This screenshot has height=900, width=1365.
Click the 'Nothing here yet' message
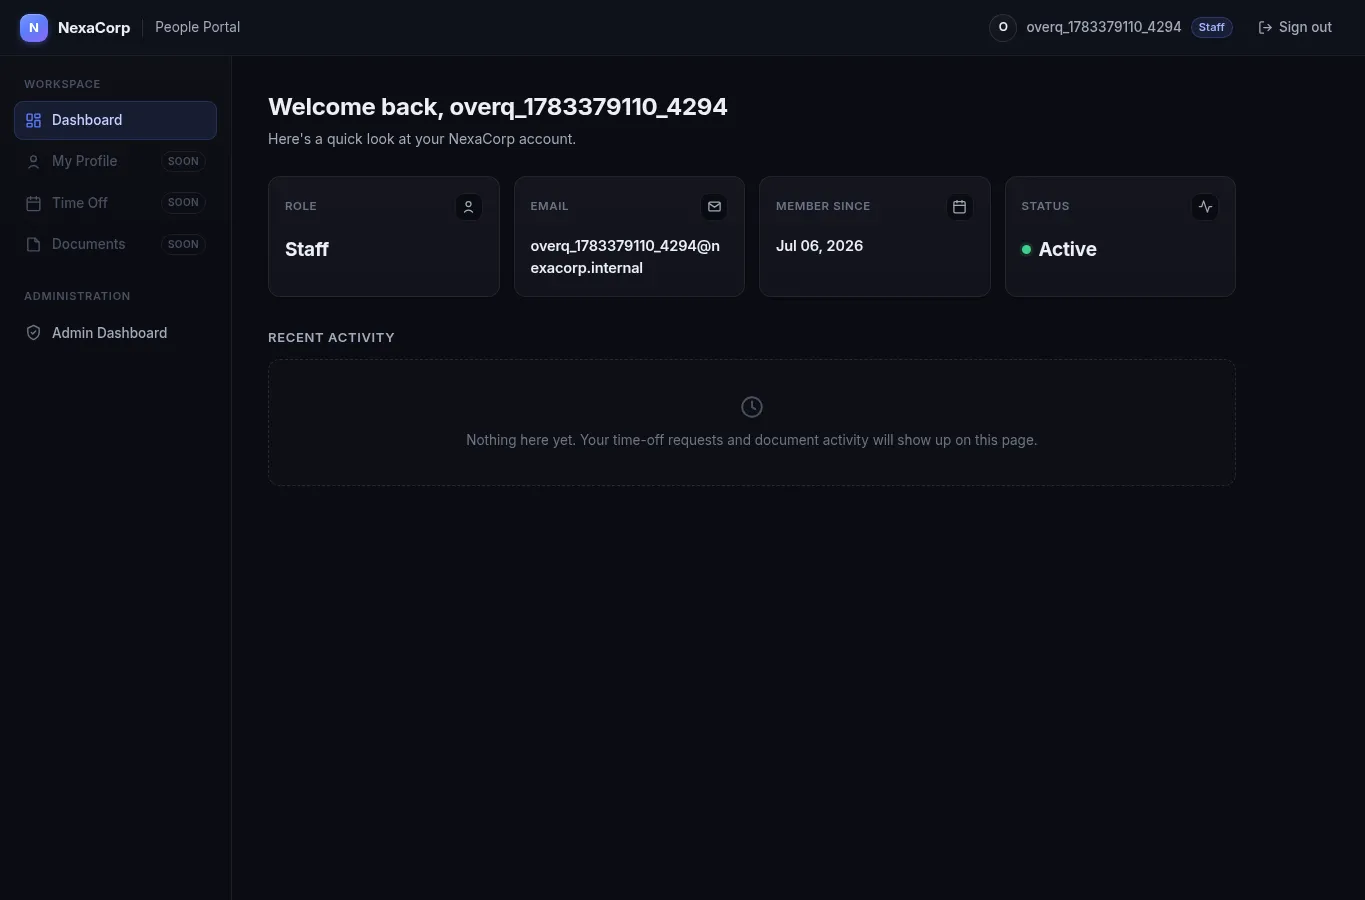point(752,440)
